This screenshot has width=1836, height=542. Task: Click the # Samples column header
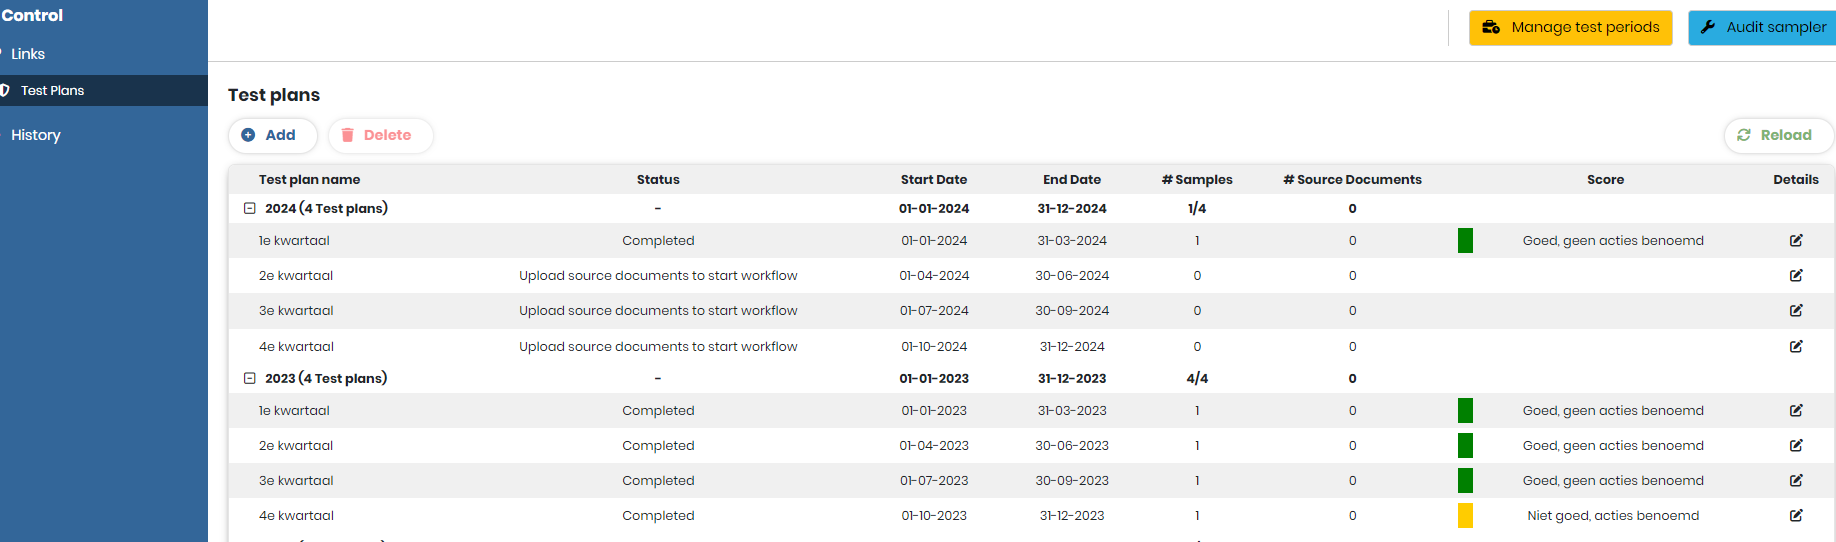pos(1197,180)
